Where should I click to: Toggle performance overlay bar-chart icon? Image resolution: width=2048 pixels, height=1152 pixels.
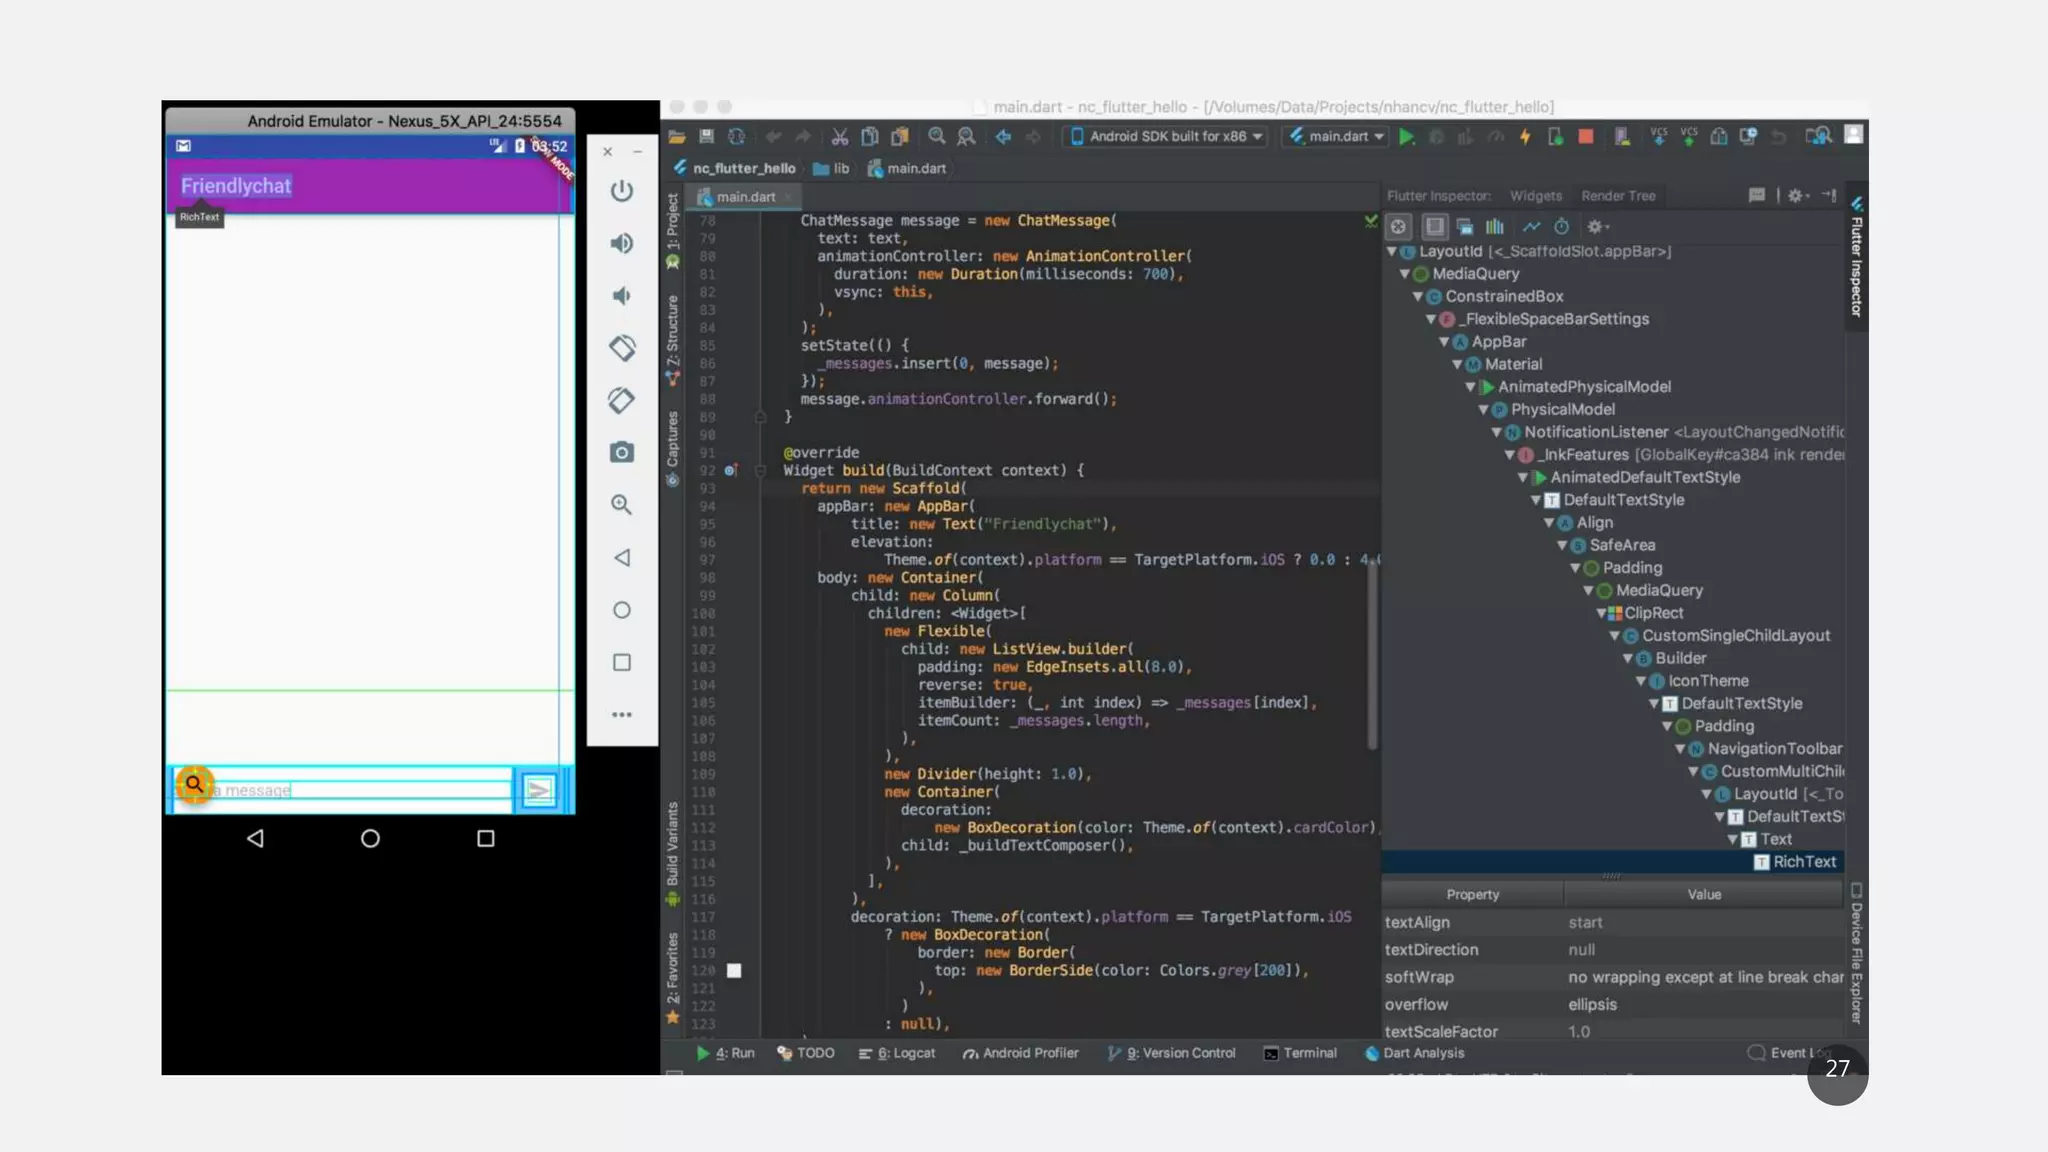(1494, 227)
